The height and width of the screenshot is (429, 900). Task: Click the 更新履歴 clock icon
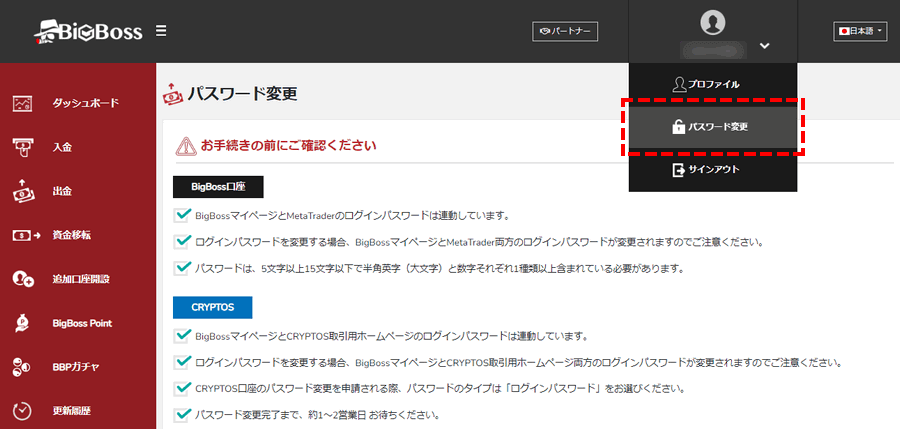pos(22,411)
